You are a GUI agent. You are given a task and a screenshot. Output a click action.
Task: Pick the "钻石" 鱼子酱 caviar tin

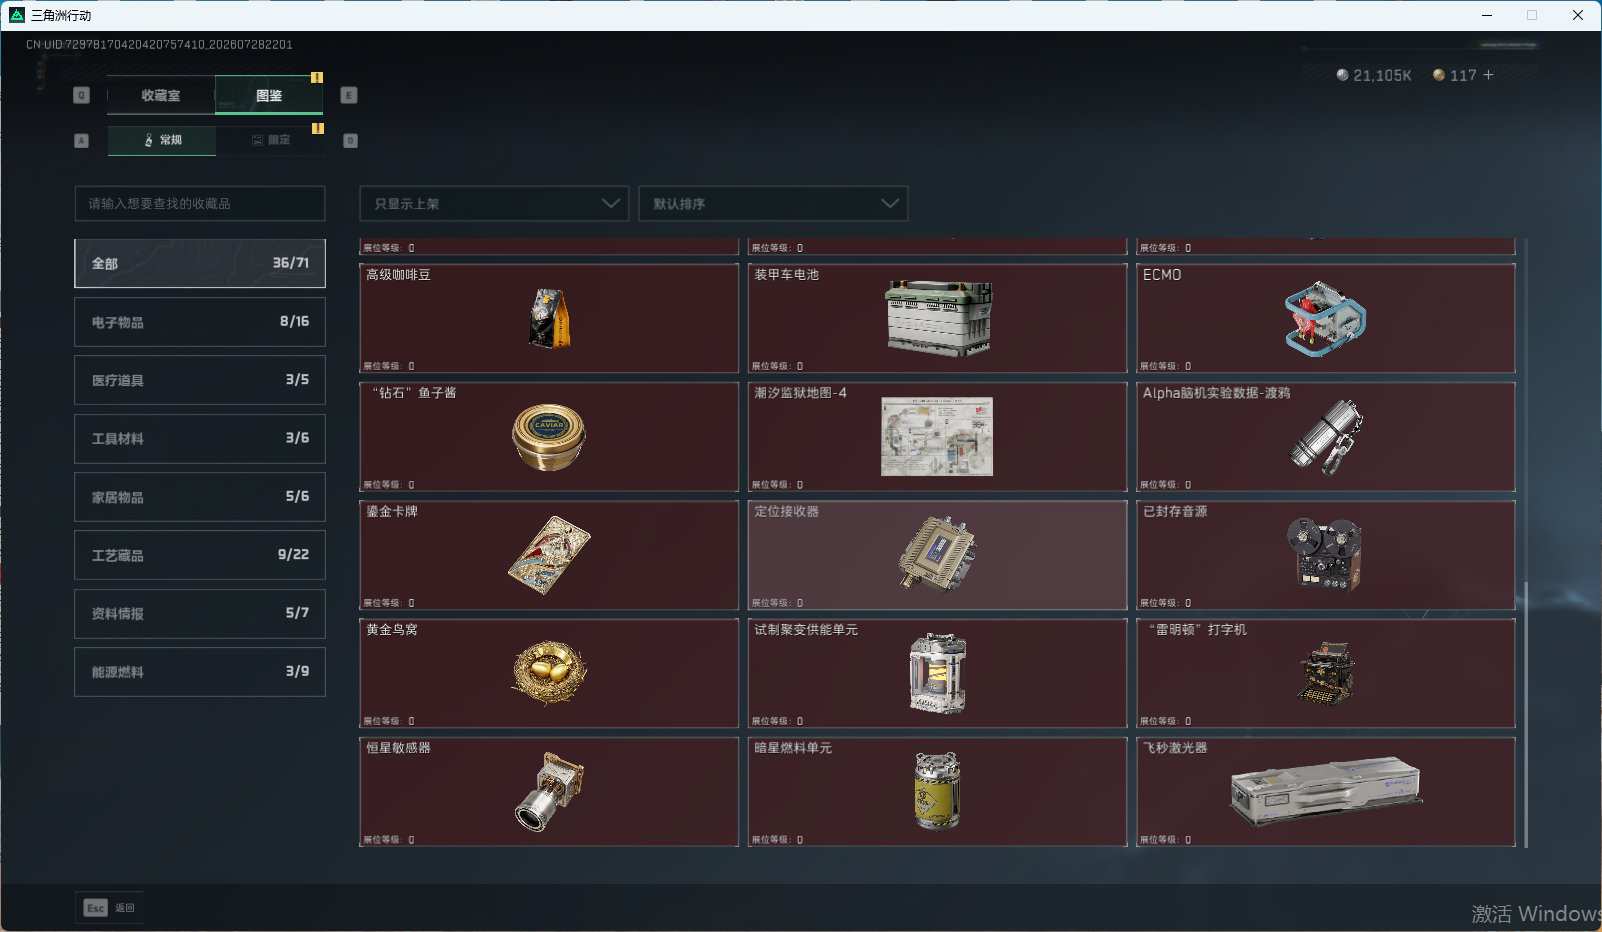tap(549, 436)
